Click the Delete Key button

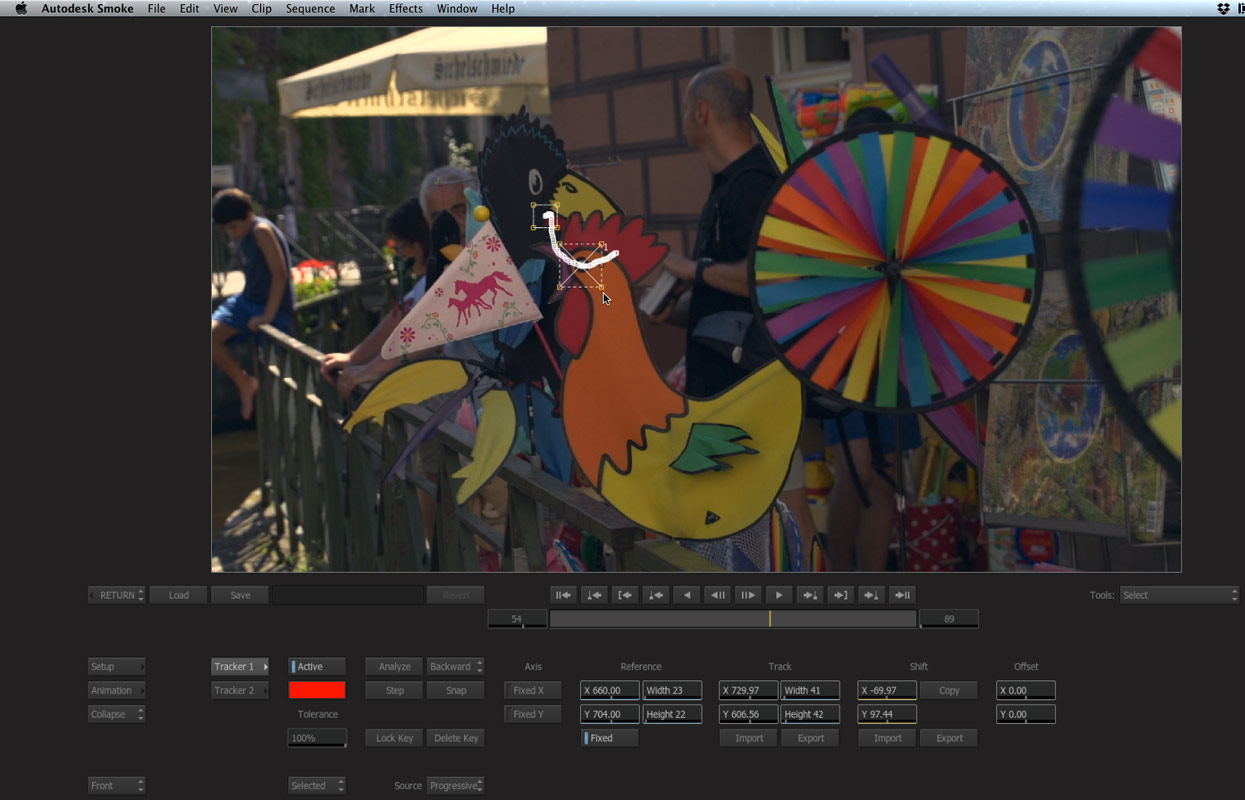pos(455,738)
